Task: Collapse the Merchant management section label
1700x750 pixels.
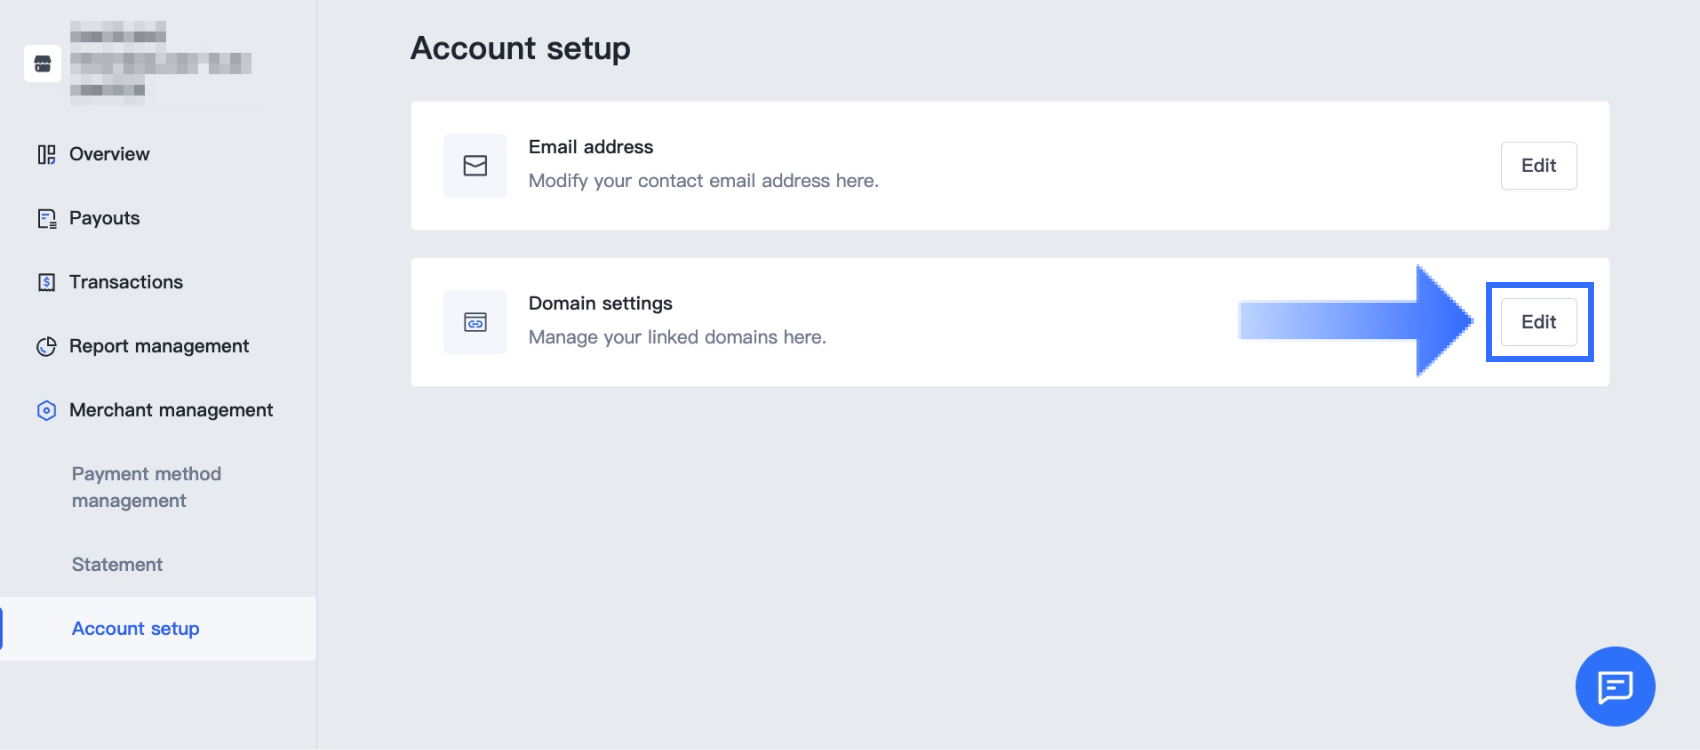Action: 171,410
